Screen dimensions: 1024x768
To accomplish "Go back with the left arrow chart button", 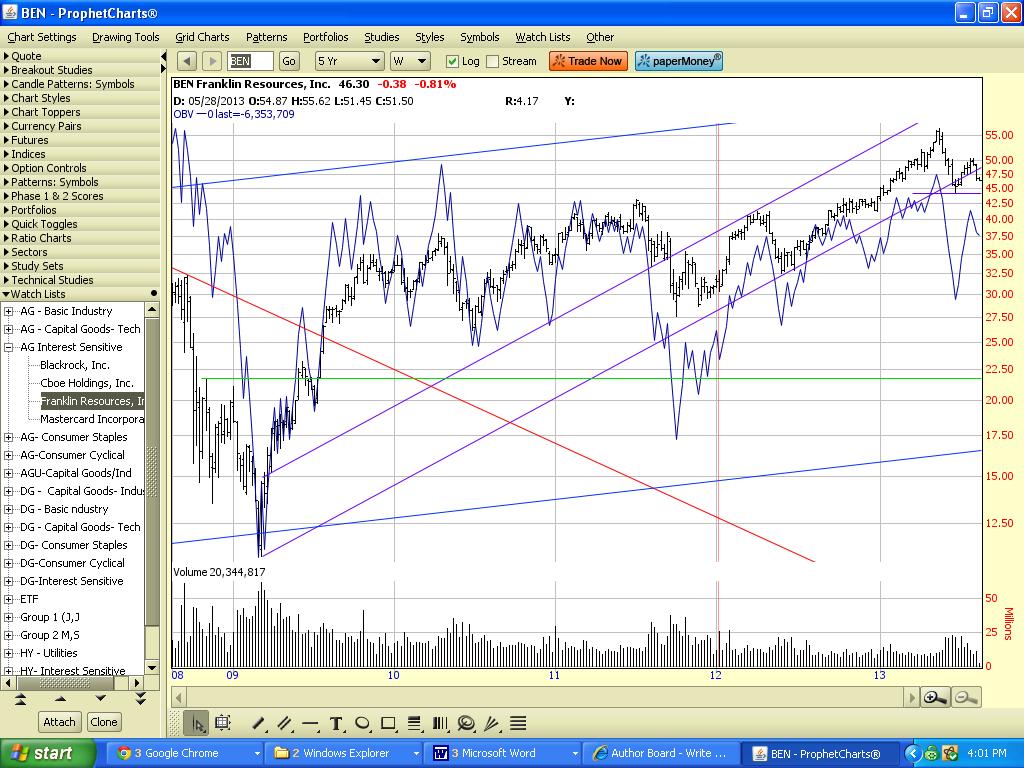I will point(187,61).
